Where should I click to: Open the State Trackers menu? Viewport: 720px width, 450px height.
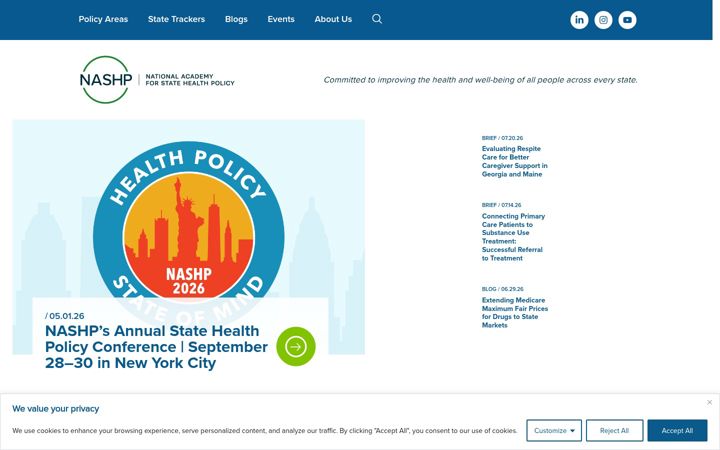pos(176,19)
